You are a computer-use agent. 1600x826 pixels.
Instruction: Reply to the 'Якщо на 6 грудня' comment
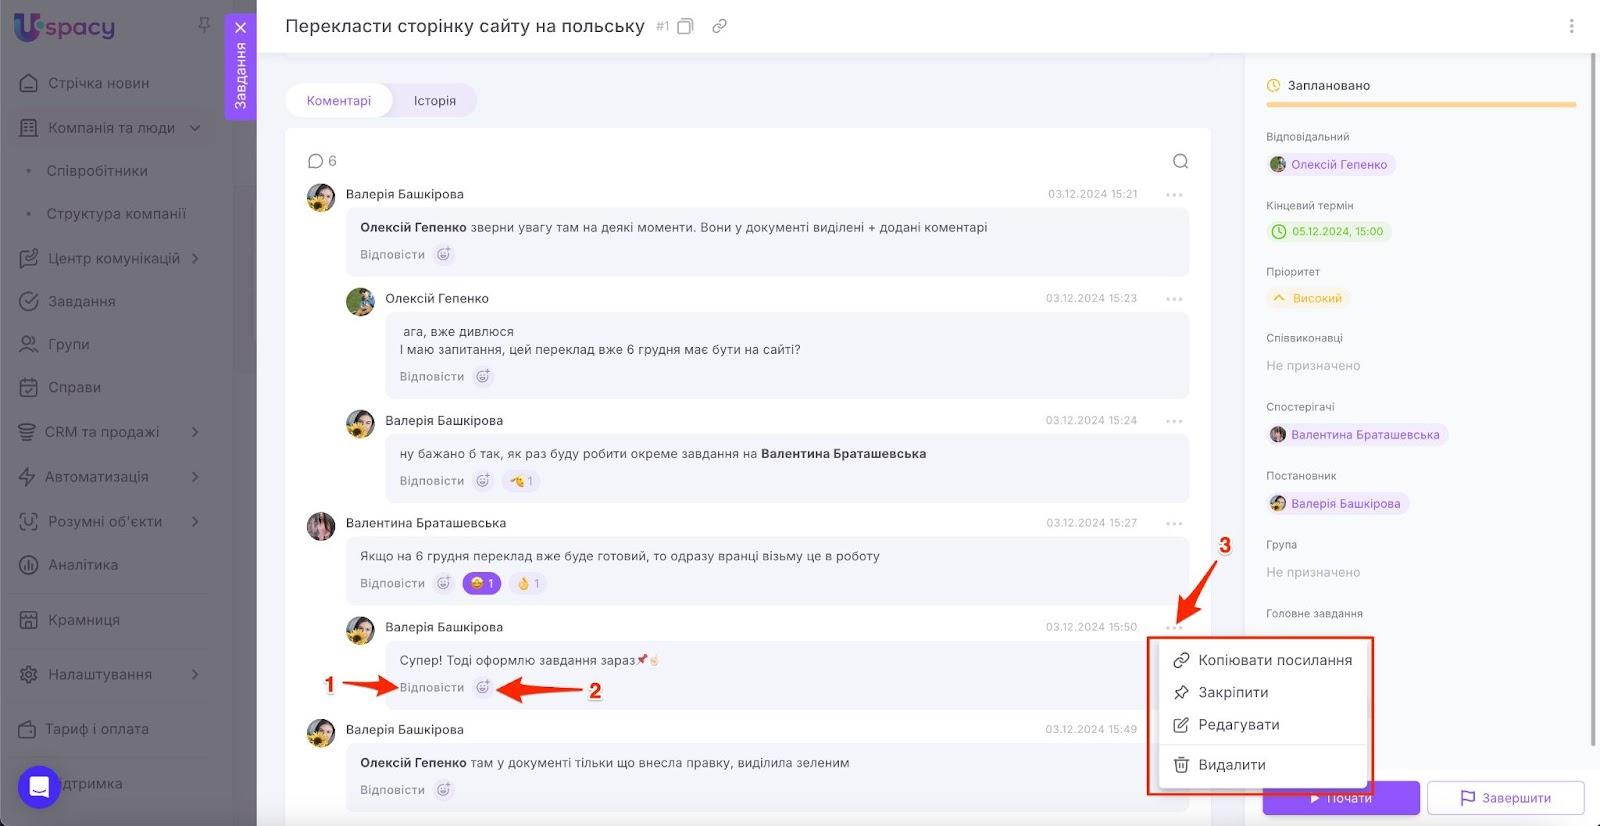(392, 584)
